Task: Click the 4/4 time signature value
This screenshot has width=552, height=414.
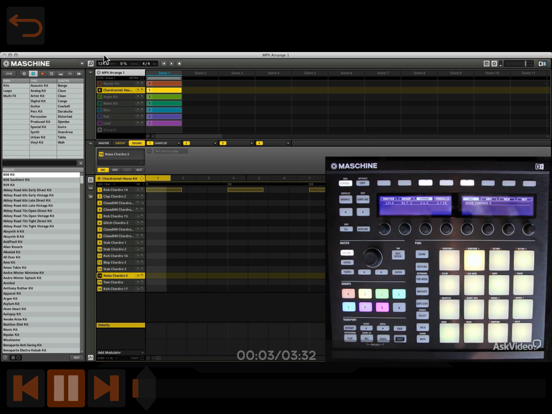Action: point(146,64)
